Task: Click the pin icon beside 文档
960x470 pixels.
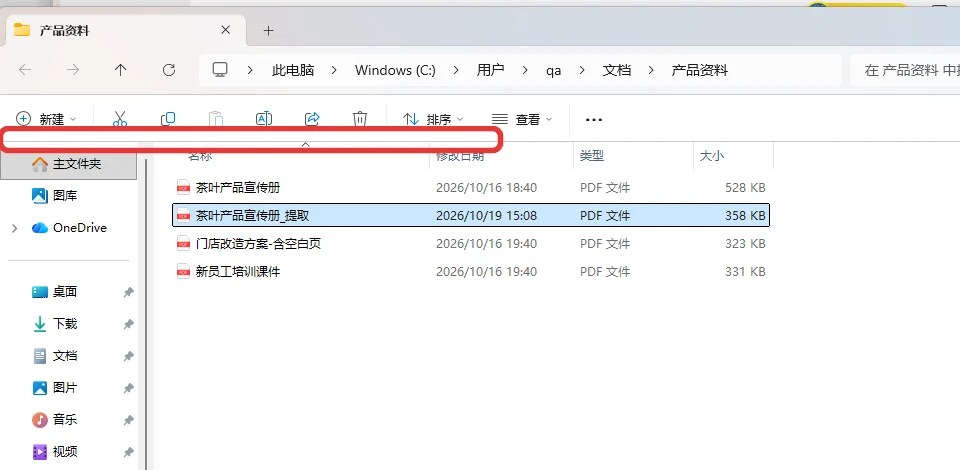Action: tap(129, 356)
